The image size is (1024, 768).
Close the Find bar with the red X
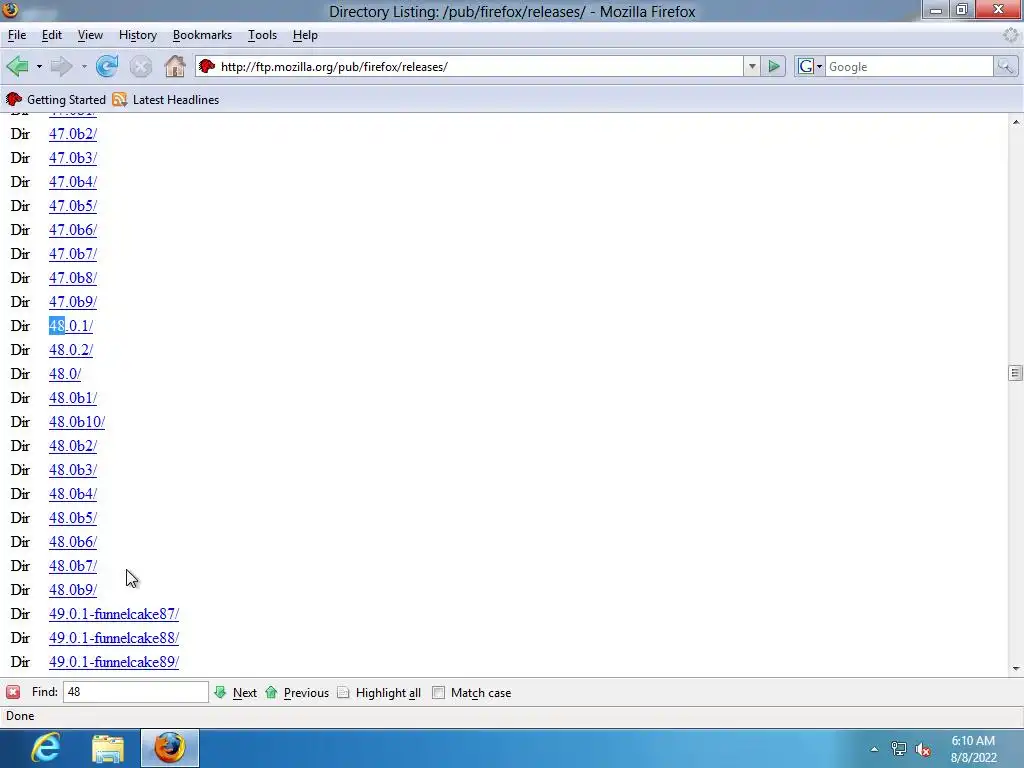click(13, 692)
